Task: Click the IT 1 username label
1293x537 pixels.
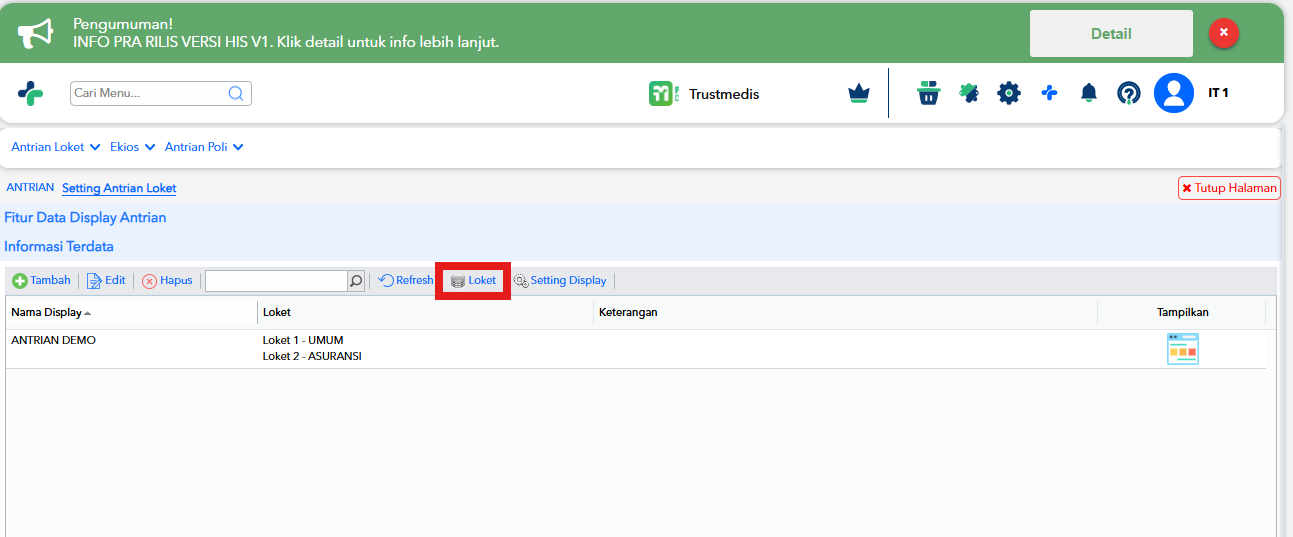Action: (1218, 93)
